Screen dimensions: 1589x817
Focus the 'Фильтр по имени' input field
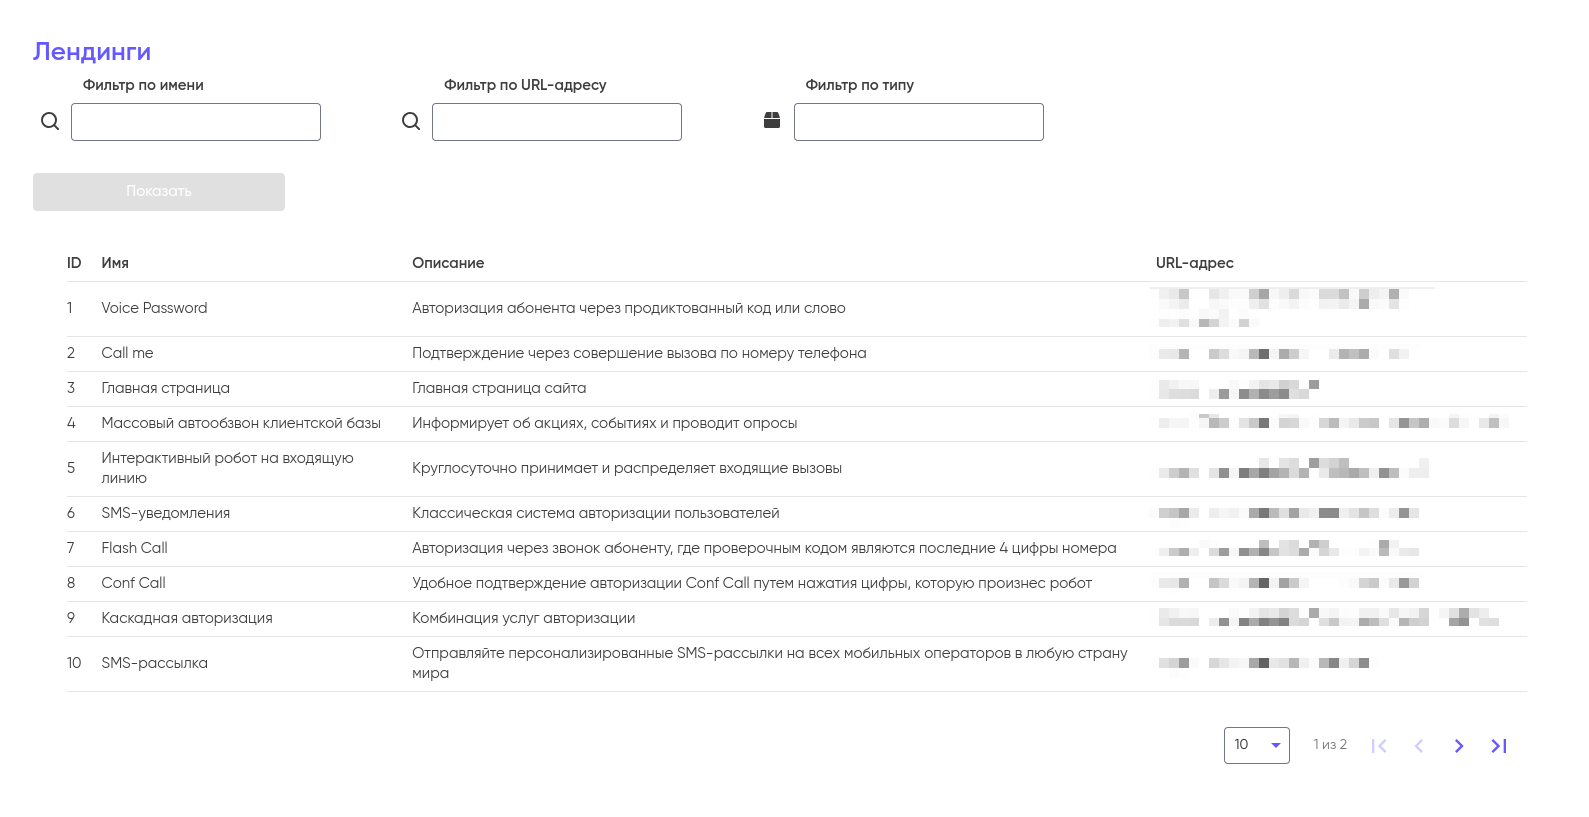coord(196,122)
